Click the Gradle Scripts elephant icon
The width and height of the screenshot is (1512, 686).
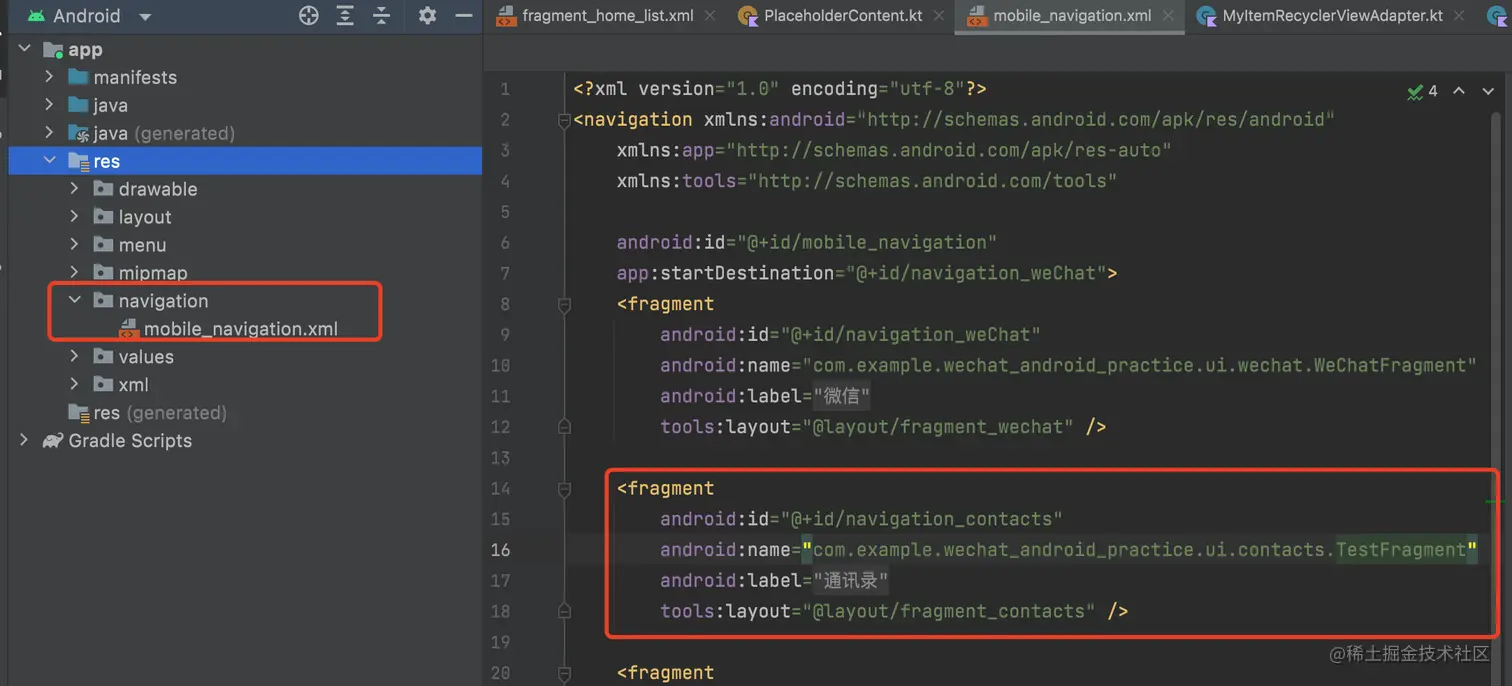[53, 440]
